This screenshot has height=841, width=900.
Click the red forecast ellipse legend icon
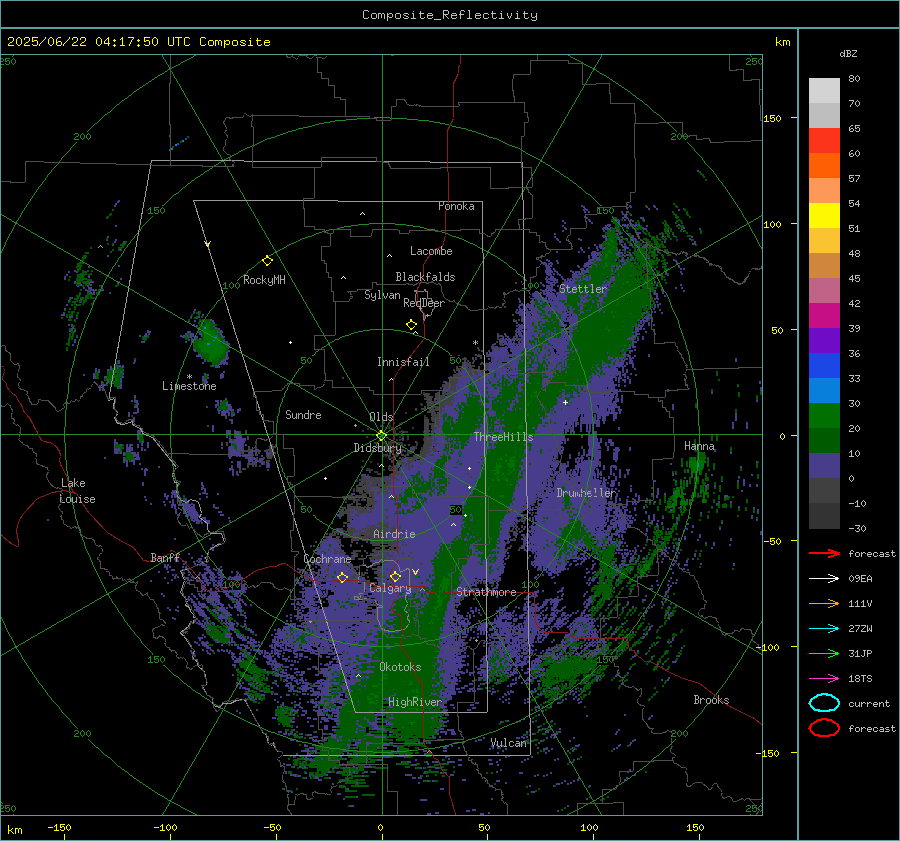pyautogui.click(x=824, y=728)
